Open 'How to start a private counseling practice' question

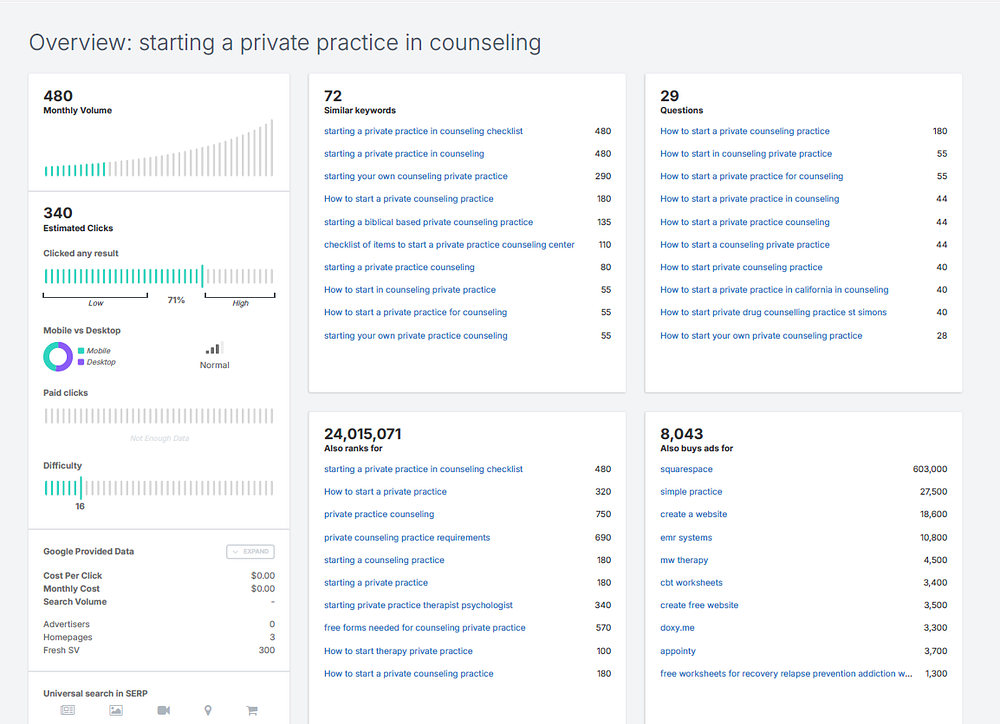click(745, 131)
